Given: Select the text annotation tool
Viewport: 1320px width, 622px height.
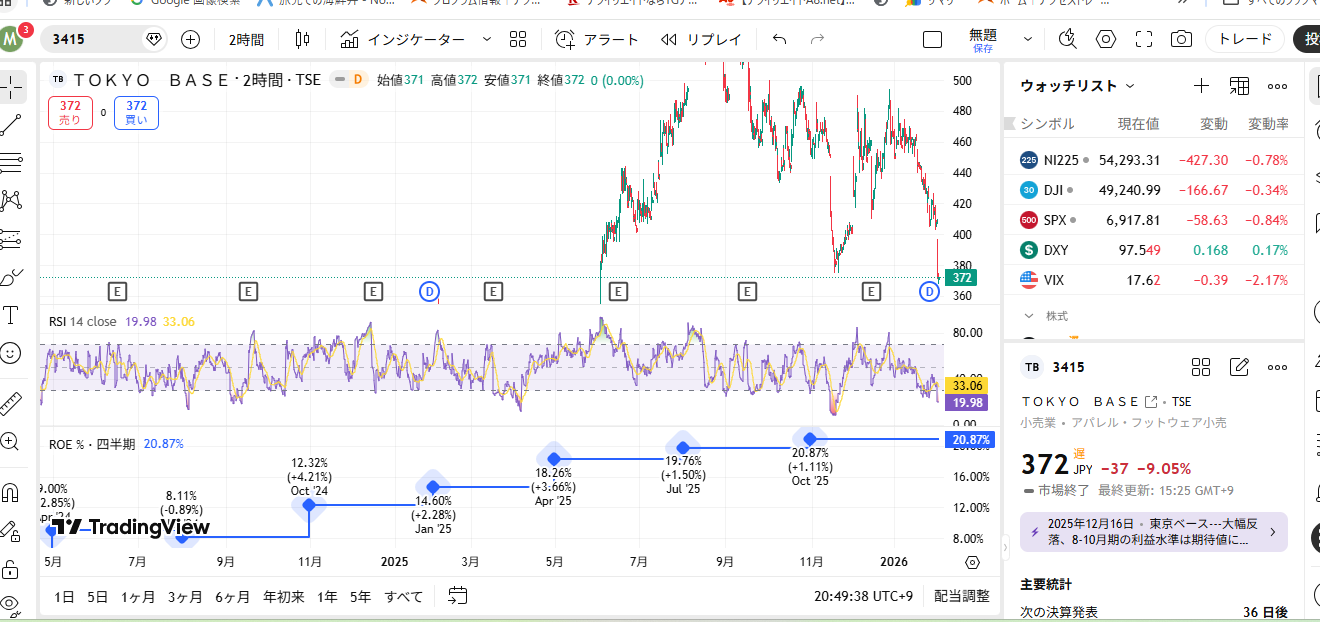Looking at the screenshot, I should 11,315.
